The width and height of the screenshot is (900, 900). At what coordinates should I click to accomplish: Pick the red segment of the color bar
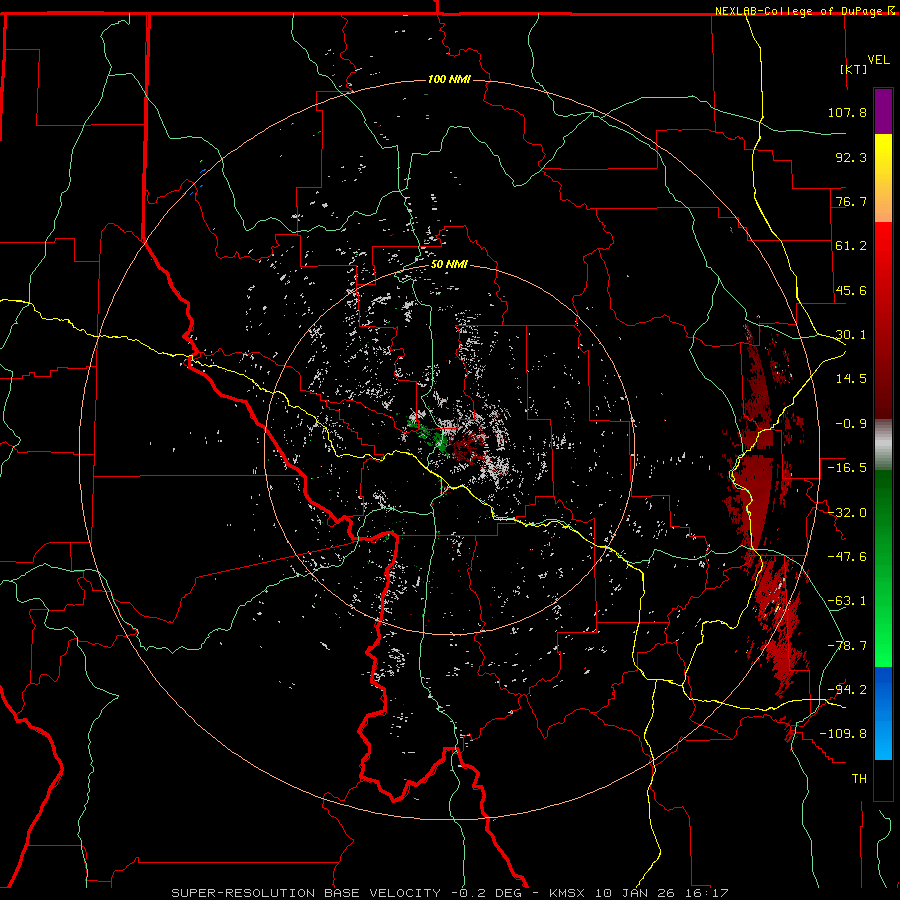pos(883,320)
